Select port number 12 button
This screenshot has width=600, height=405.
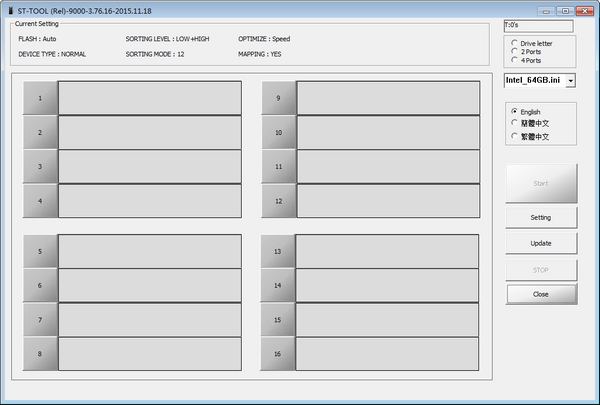tap(278, 201)
